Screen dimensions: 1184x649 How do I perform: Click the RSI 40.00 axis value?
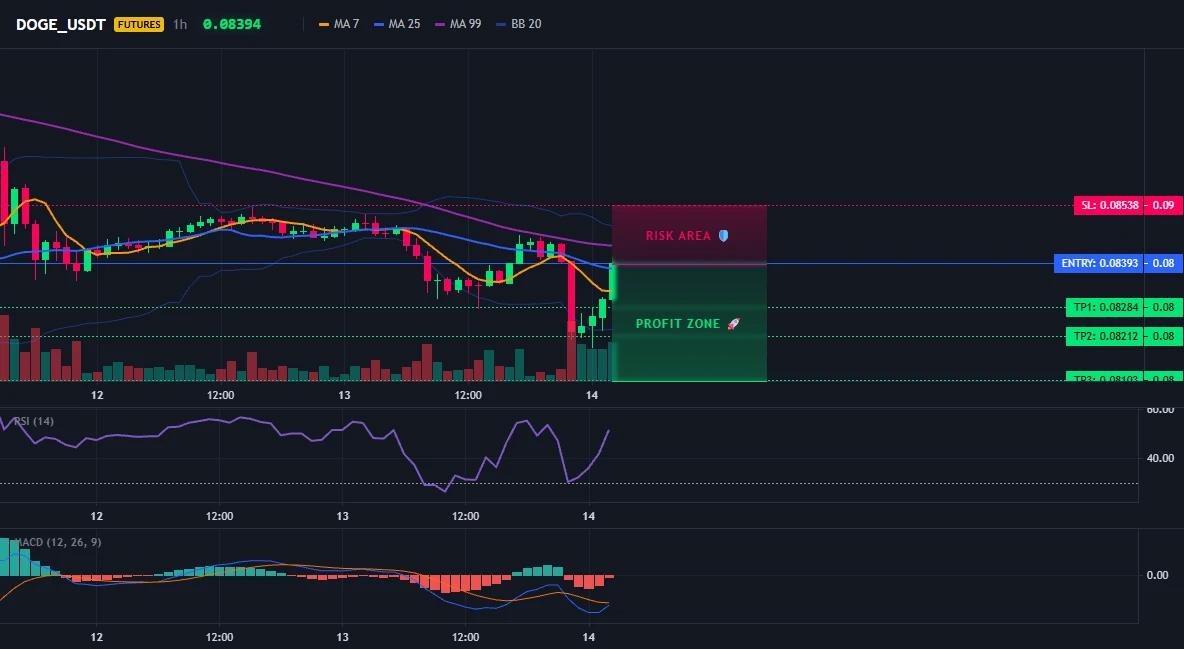click(x=1160, y=458)
